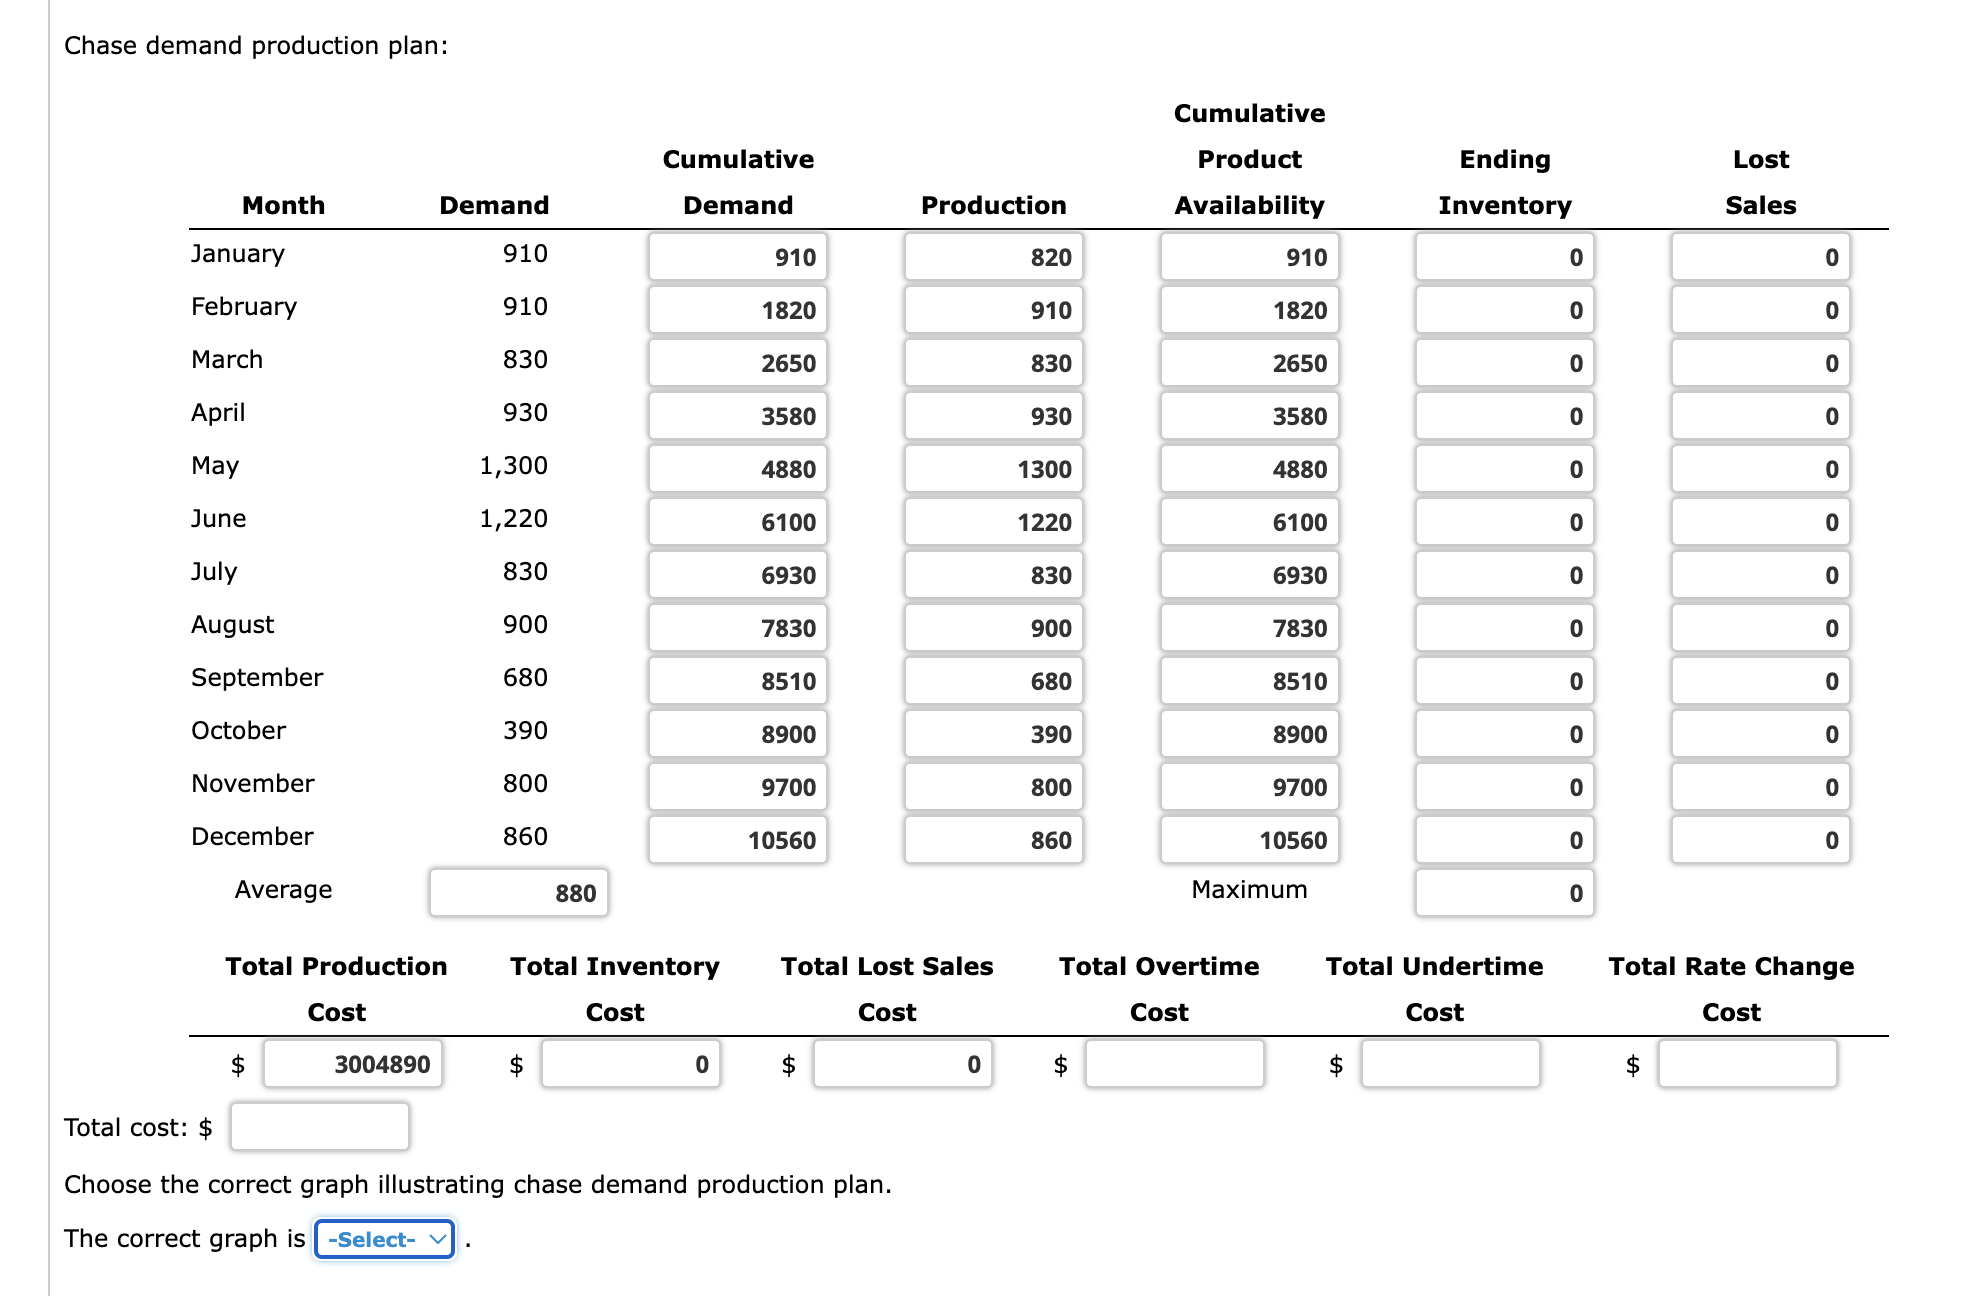Select the Total cost input field

(319, 1126)
